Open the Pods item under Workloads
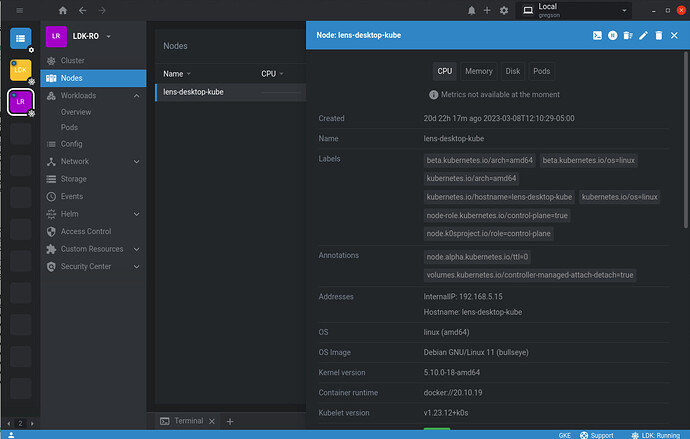 [x=69, y=127]
